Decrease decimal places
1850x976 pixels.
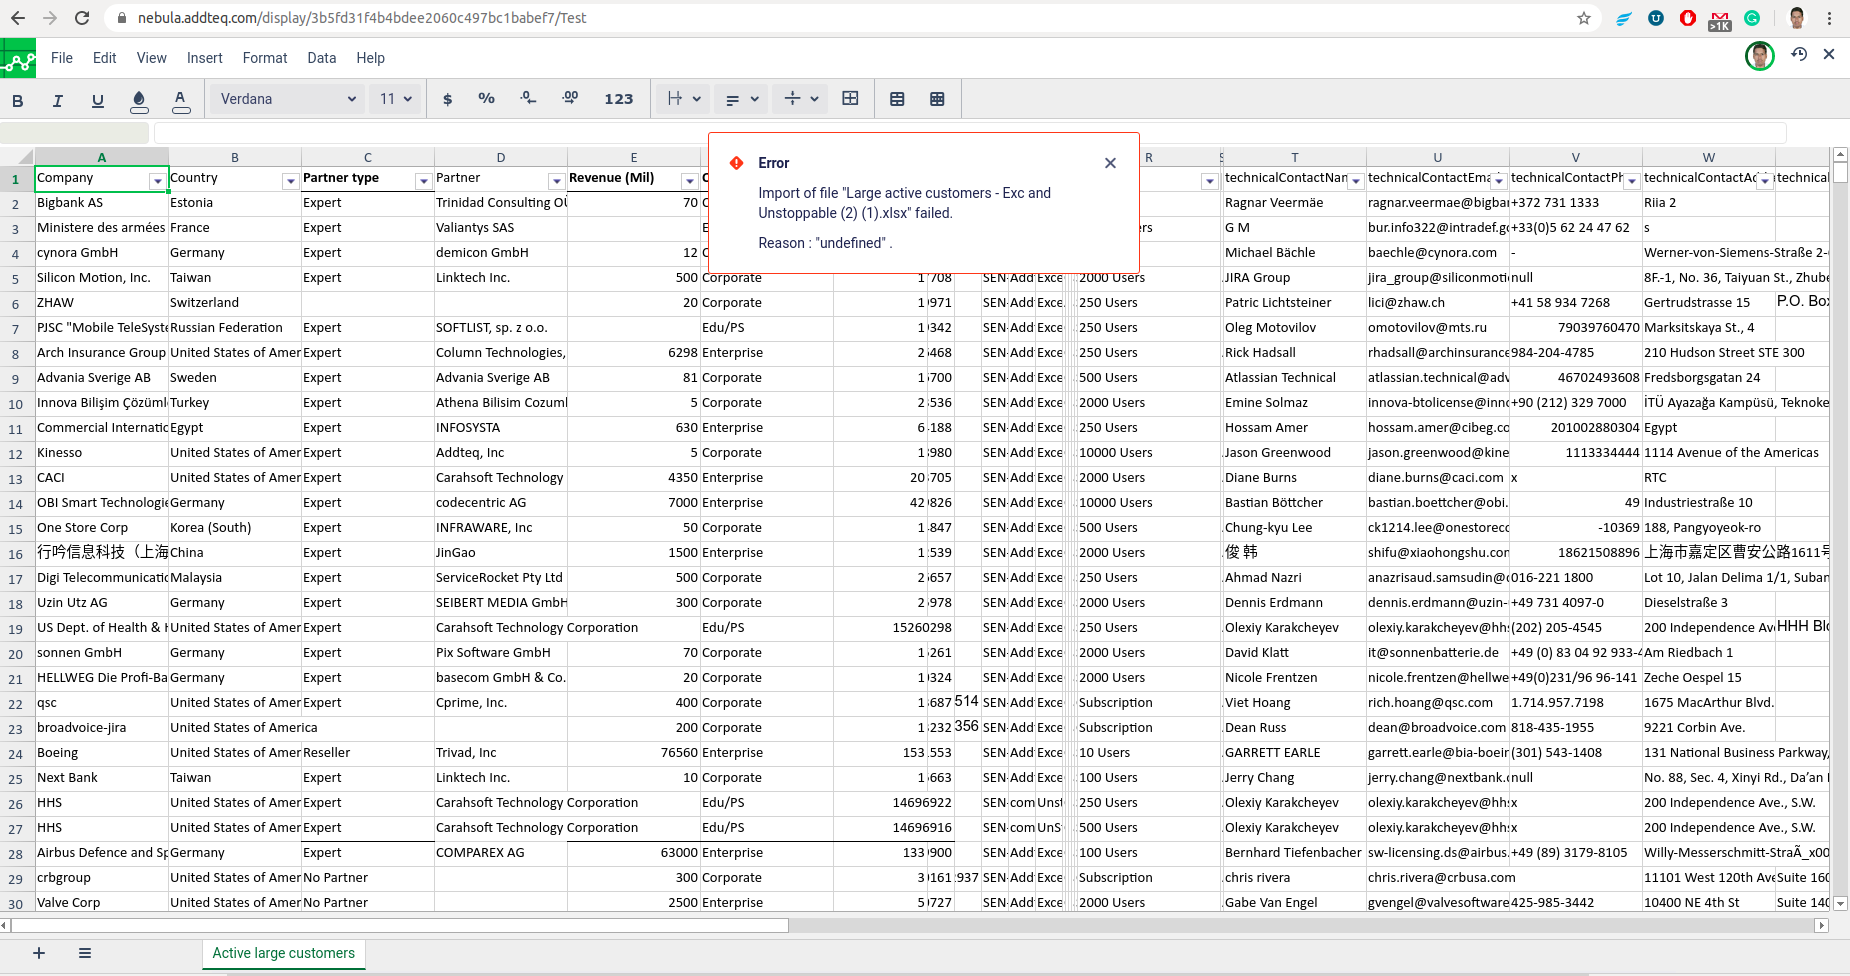tap(528, 98)
